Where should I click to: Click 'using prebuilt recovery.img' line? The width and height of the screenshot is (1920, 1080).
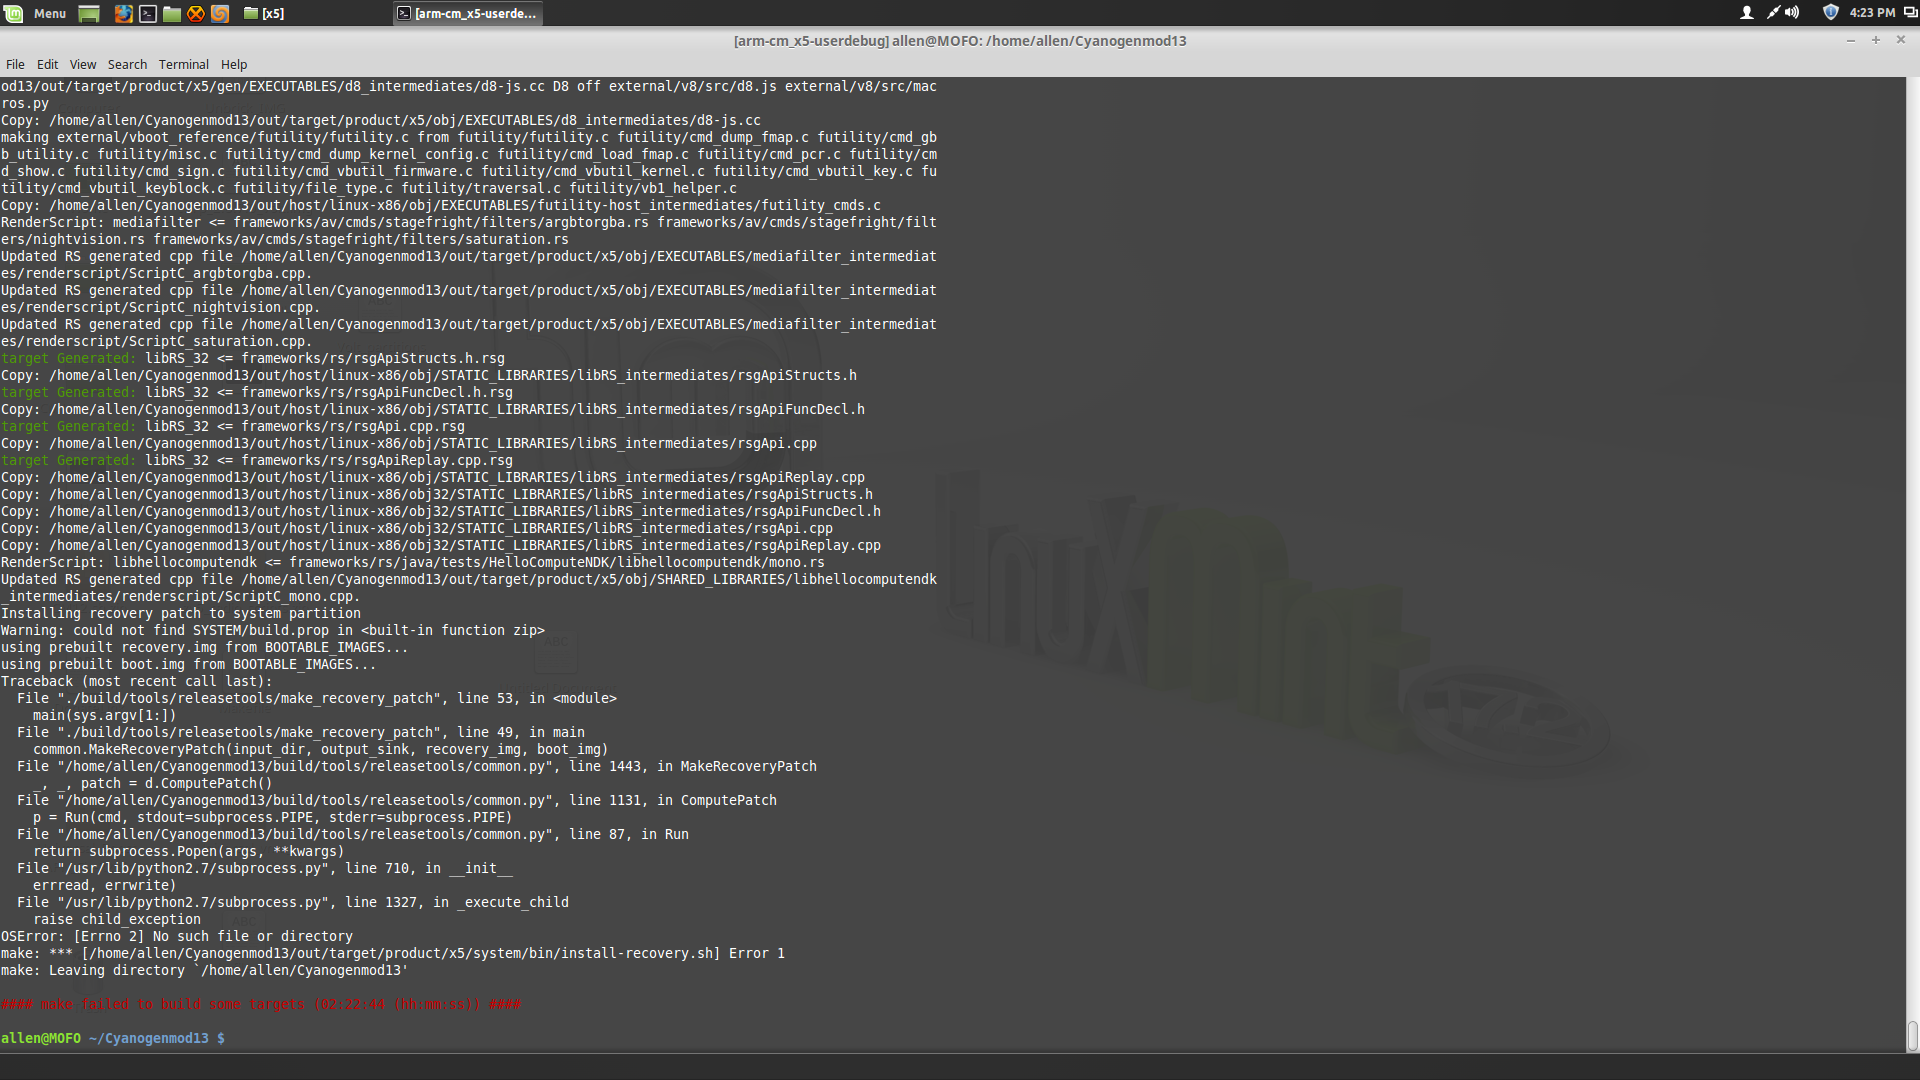coord(205,647)
